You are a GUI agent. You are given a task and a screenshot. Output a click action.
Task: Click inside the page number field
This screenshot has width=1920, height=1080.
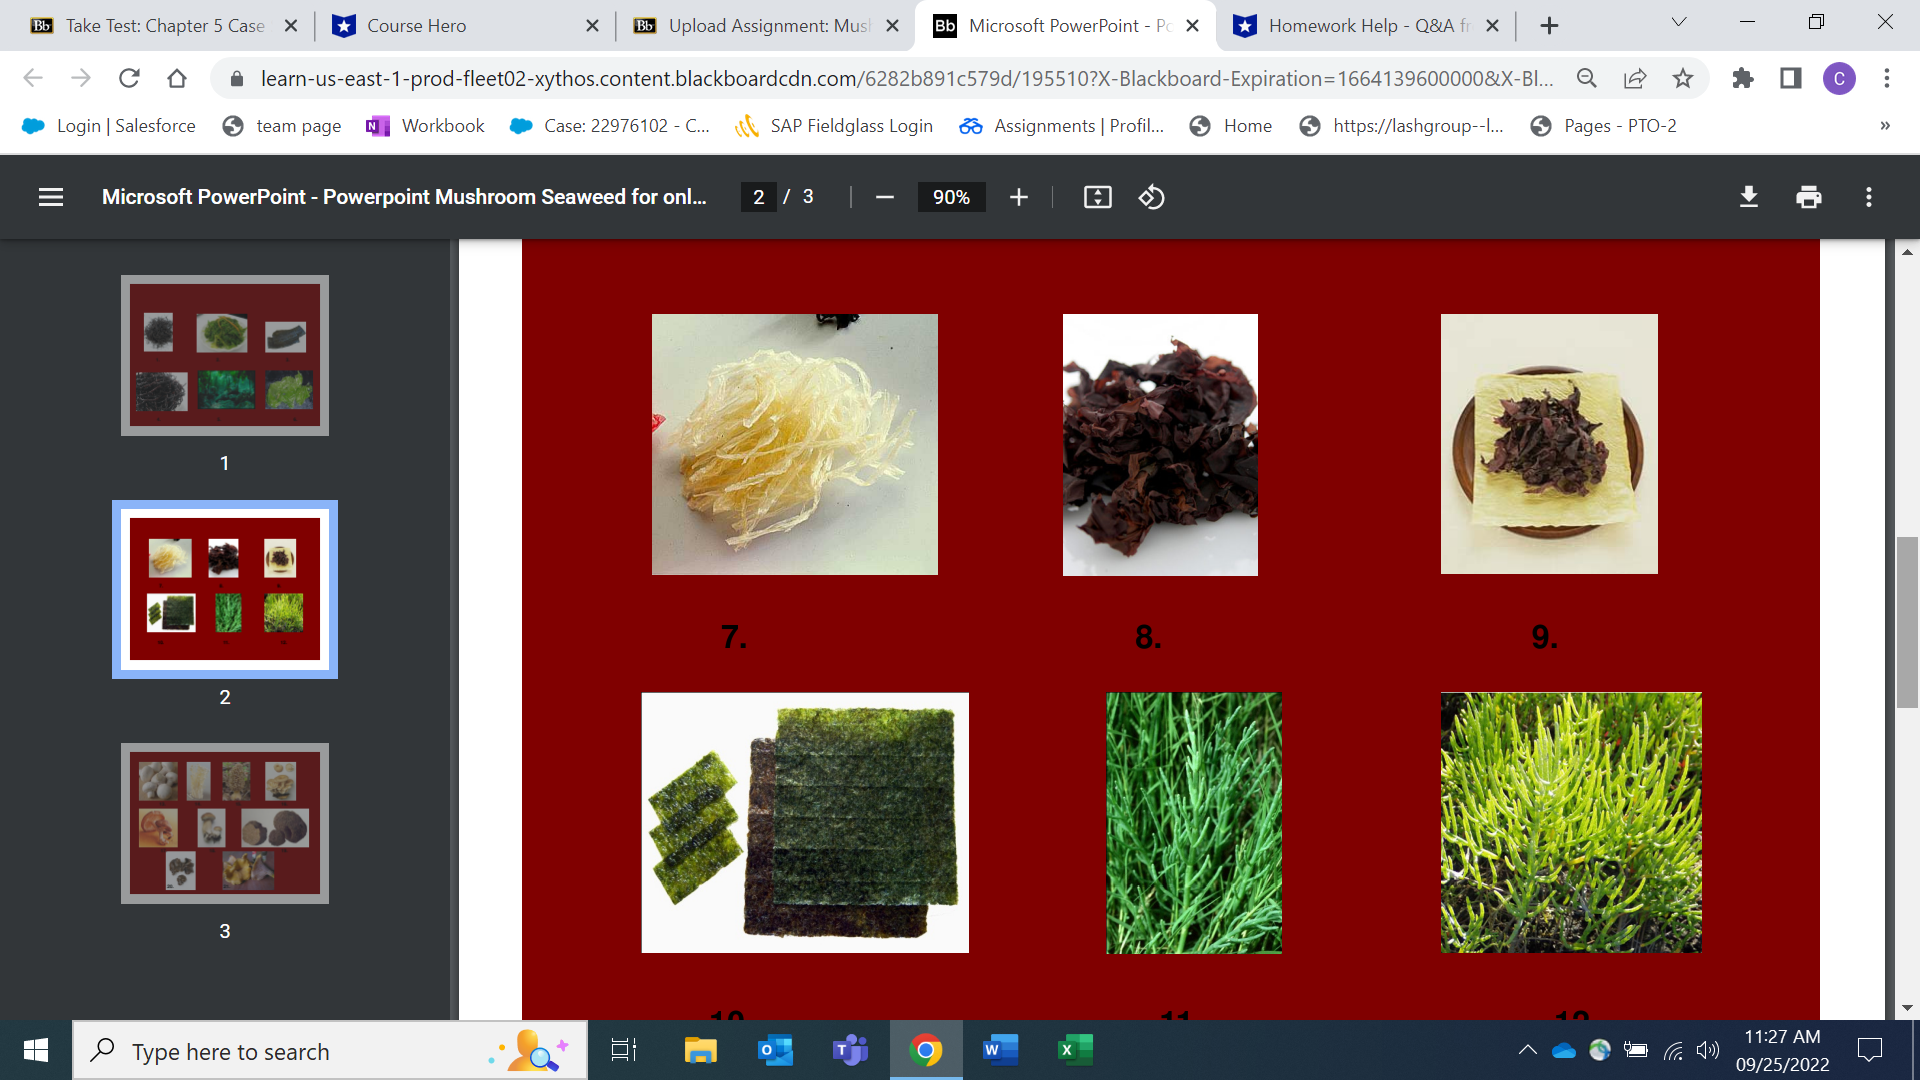(x=758, y=197)
